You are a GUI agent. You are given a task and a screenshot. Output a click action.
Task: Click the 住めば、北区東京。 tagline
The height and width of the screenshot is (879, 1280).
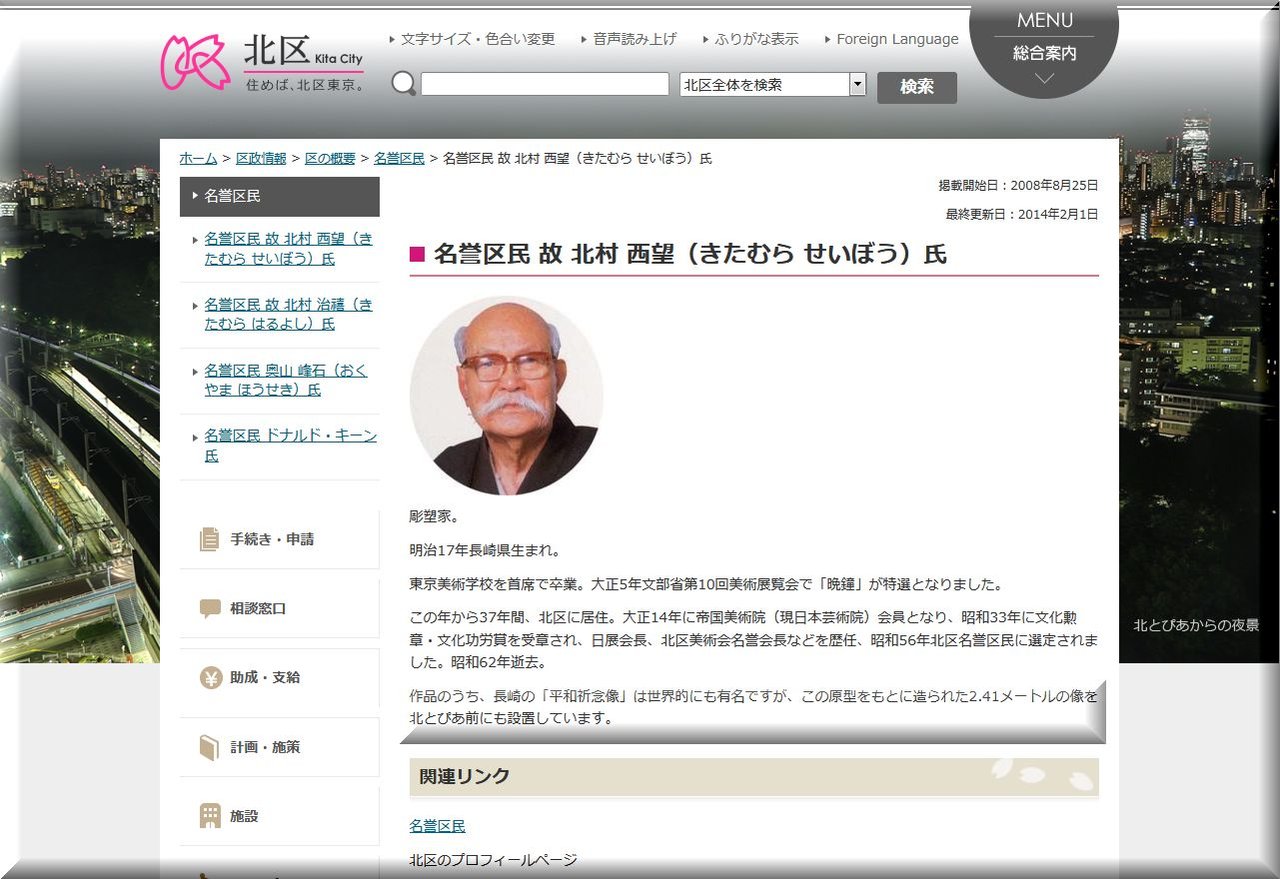305,85
